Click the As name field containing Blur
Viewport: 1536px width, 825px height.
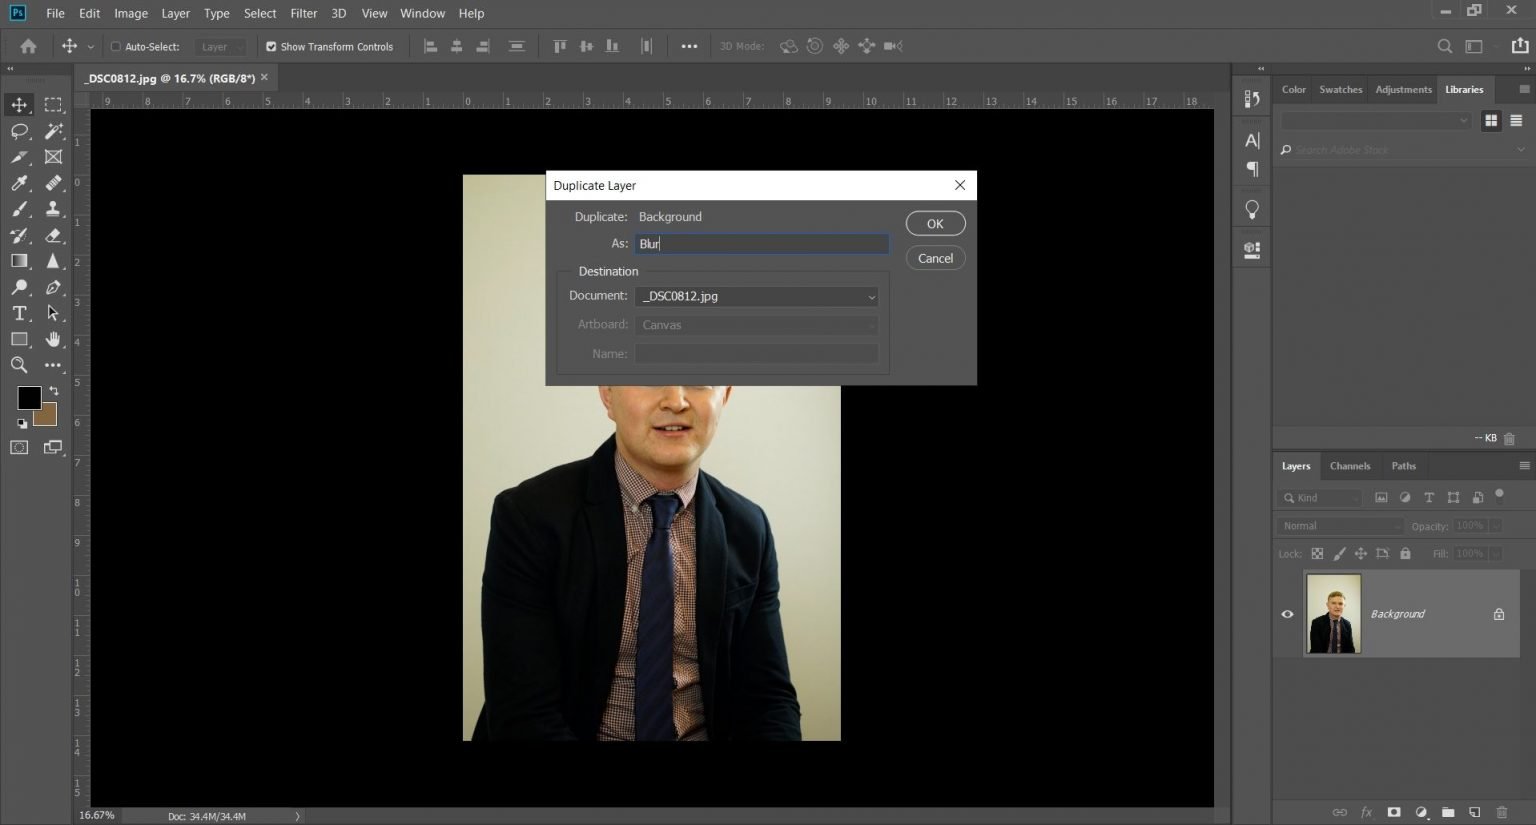(761, 244)
